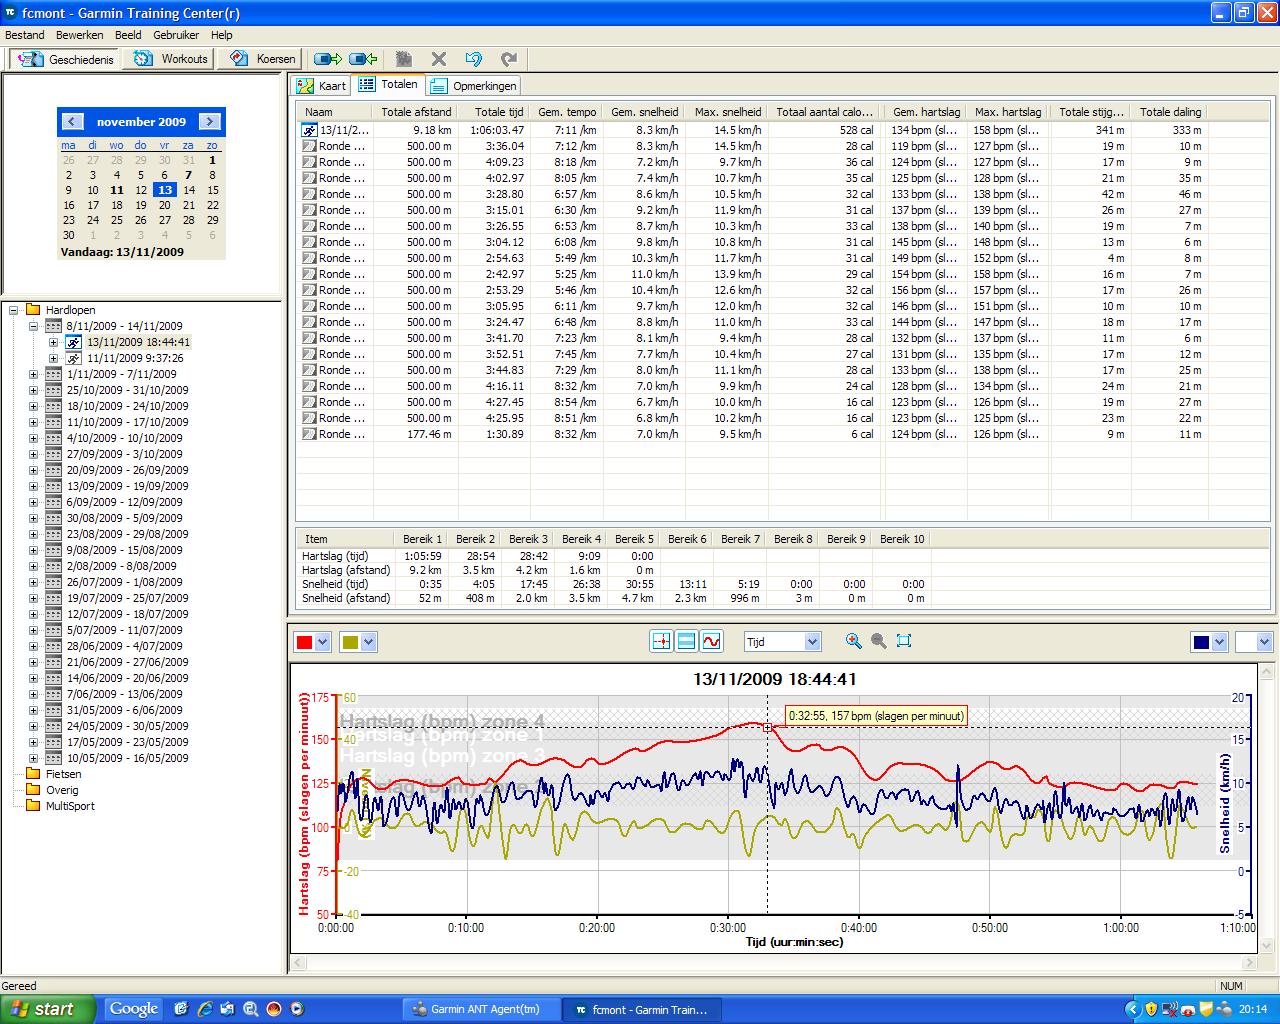Screen dimensions: 1280x1024
Task: Click the activity icon for 13/11/2009 18:44:41
Action: point(74,342)
